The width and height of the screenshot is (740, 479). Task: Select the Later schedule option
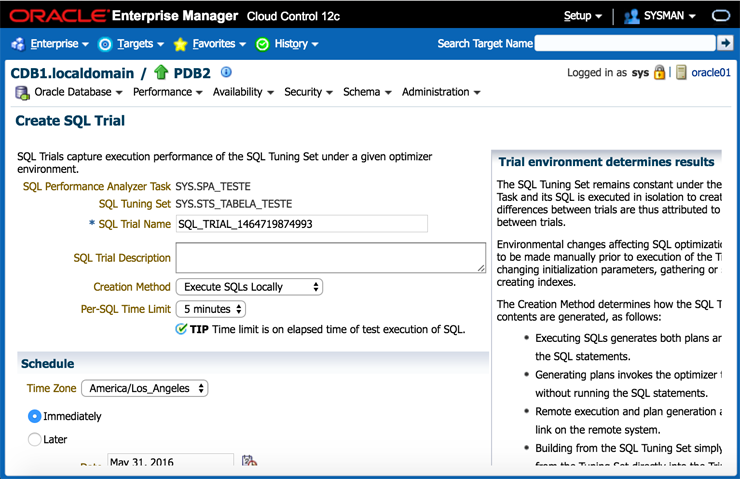click(35, 439)
